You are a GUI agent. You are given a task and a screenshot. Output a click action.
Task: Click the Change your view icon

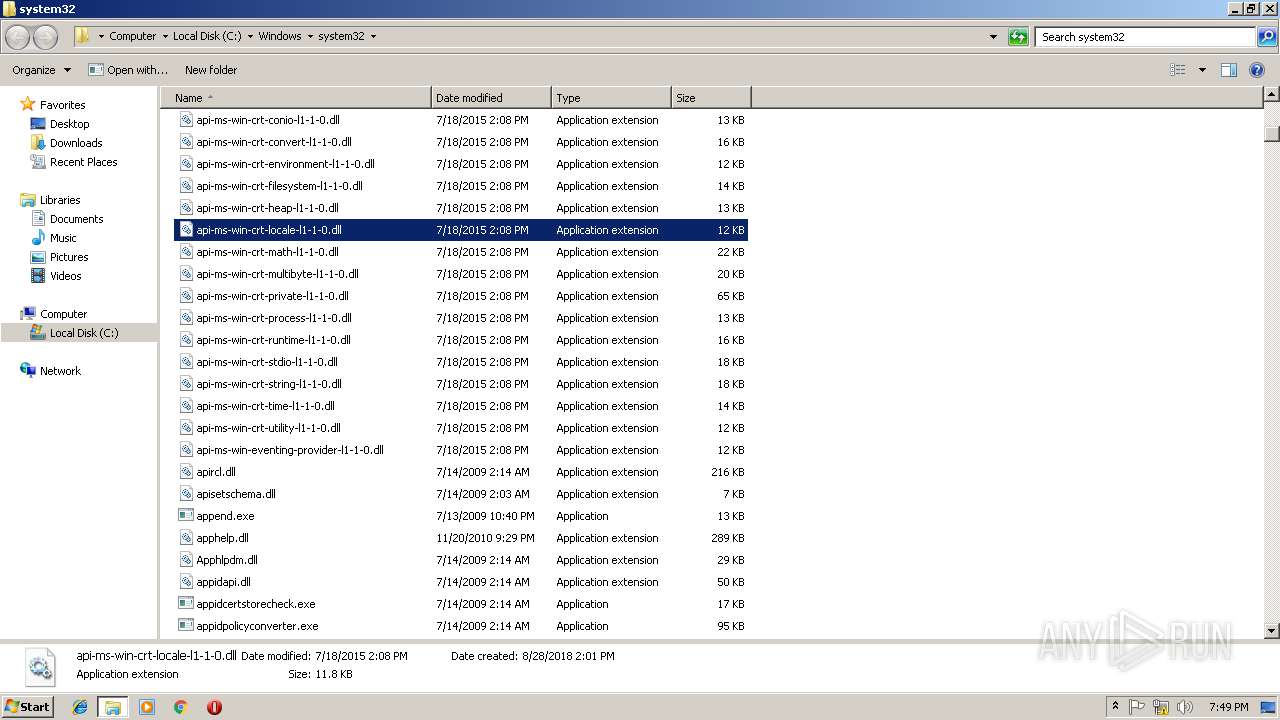point(1178,70)
